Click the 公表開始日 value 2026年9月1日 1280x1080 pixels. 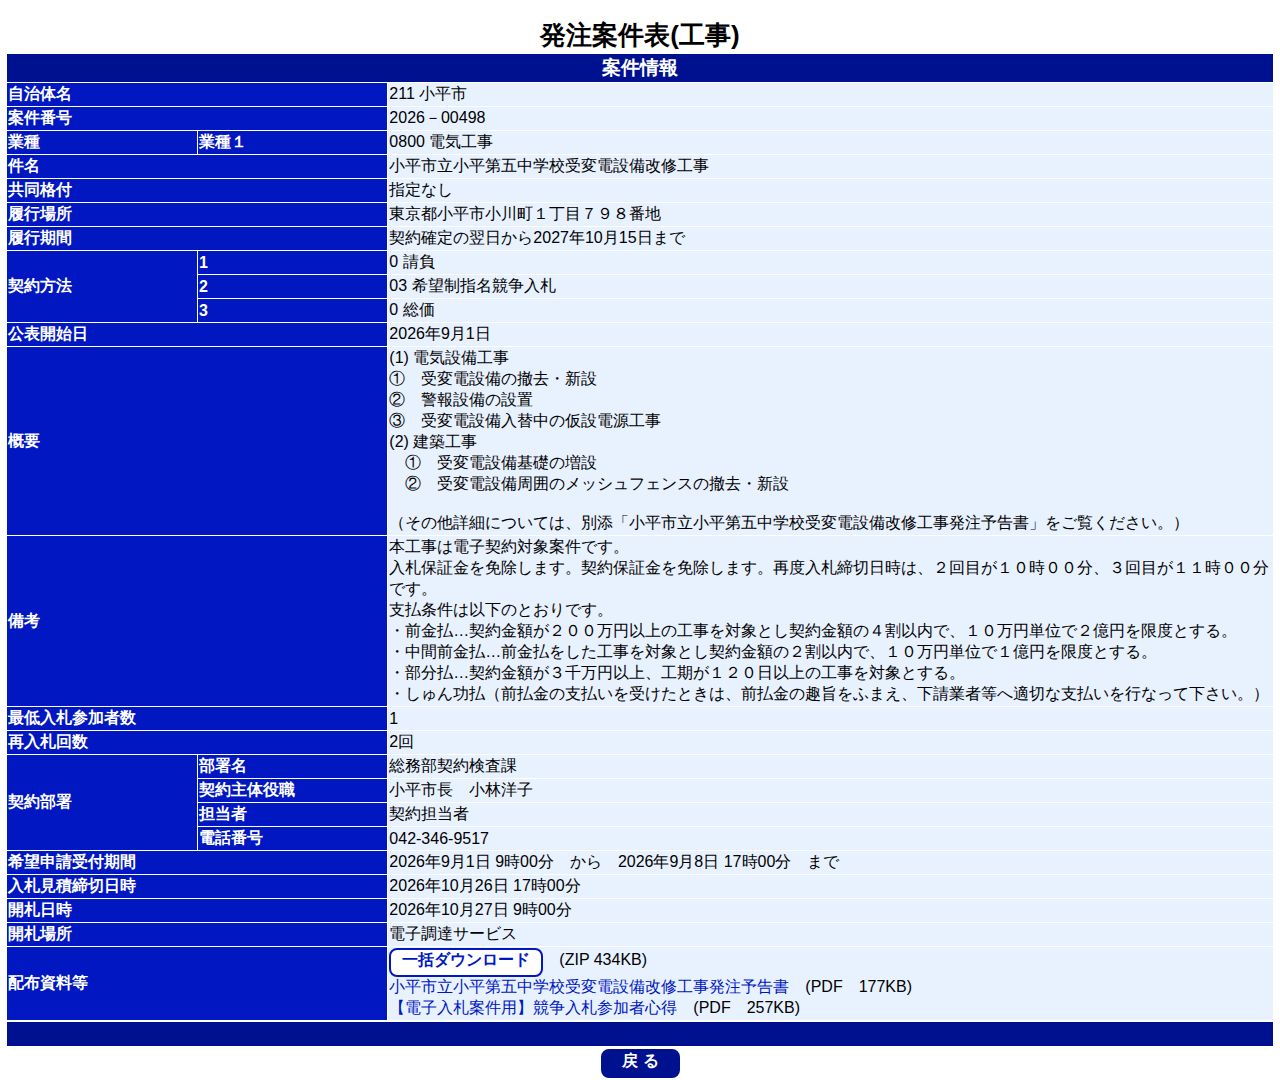point(439,334)
